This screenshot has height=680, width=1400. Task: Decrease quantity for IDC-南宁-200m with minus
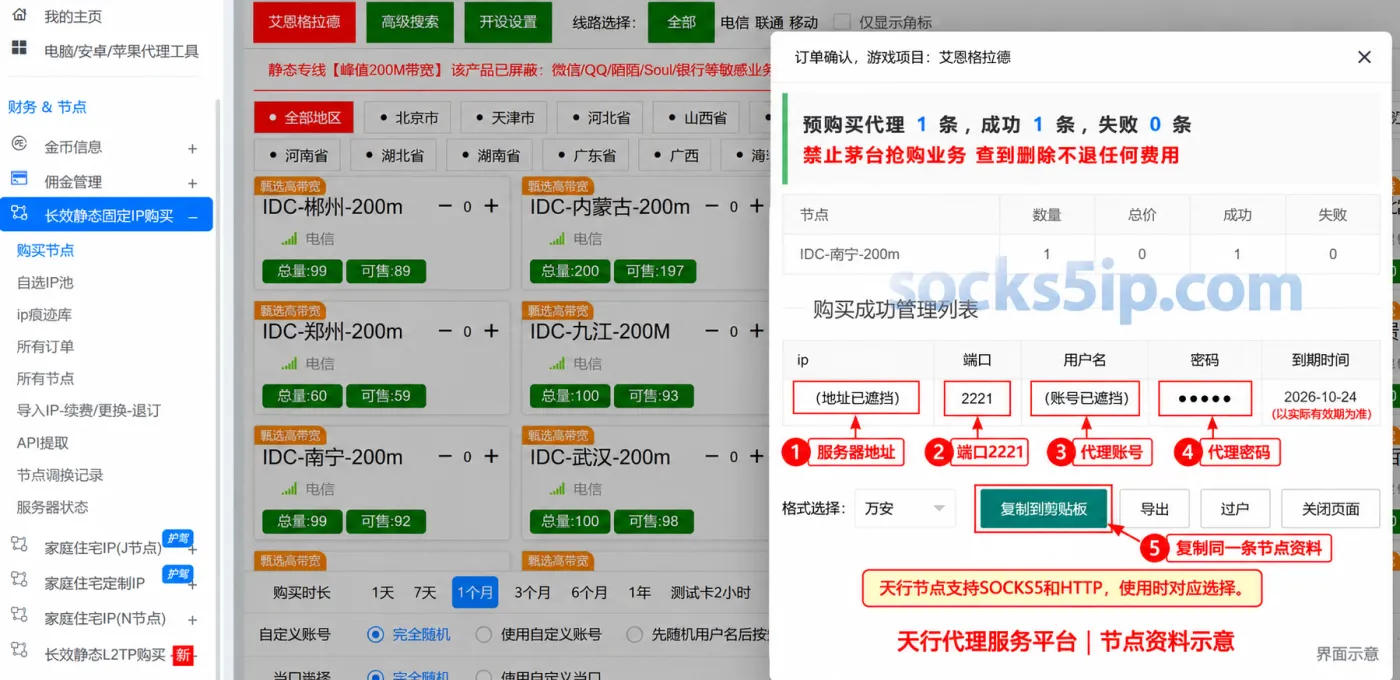(x=446, y=456)
